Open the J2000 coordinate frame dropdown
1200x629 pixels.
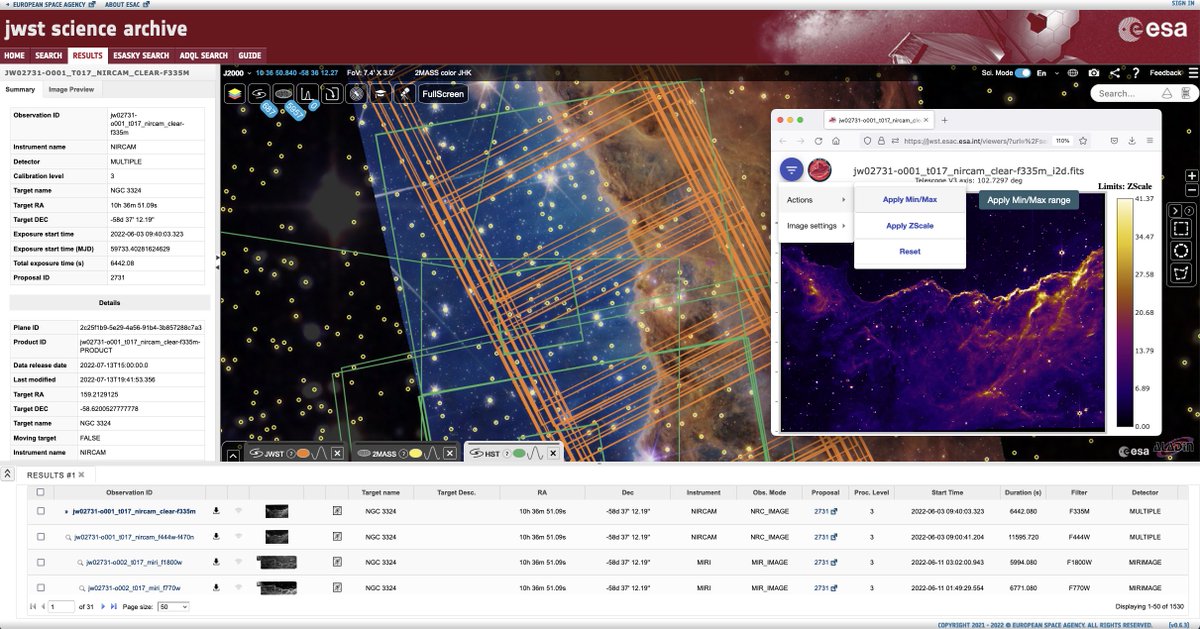pyautogui.click(x=235, y=73)
